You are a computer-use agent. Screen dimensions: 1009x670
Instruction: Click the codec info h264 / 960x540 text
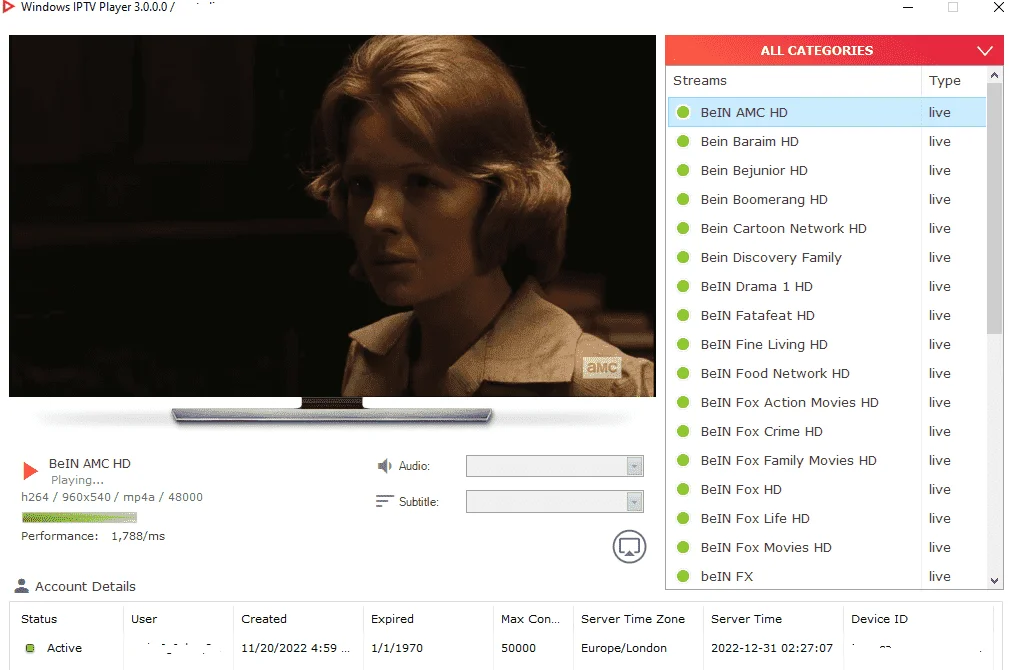point(111,497)
